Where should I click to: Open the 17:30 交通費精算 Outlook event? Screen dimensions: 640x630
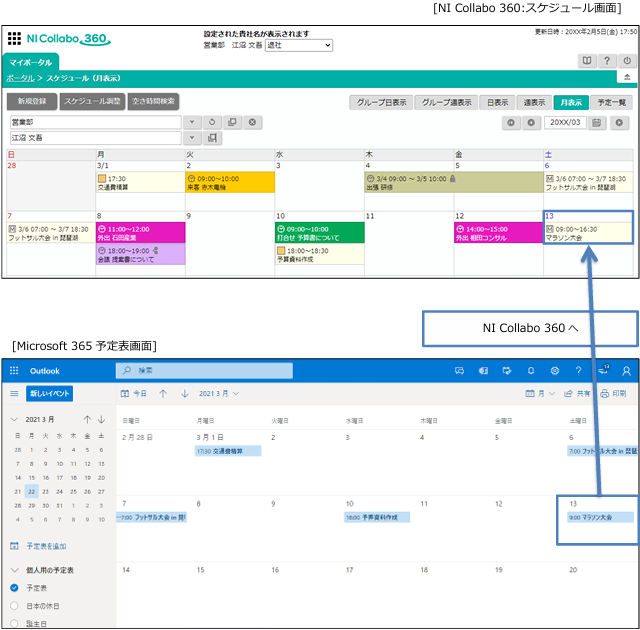coord(228,451)
